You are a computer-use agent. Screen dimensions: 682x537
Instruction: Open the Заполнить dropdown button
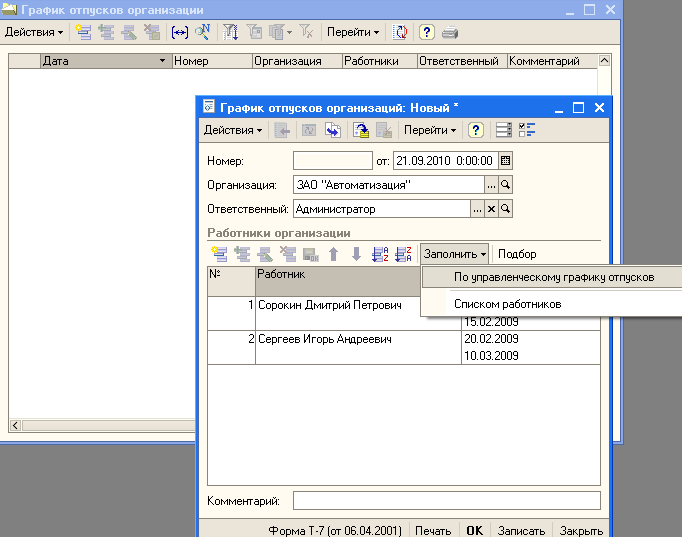pos(455,254)
